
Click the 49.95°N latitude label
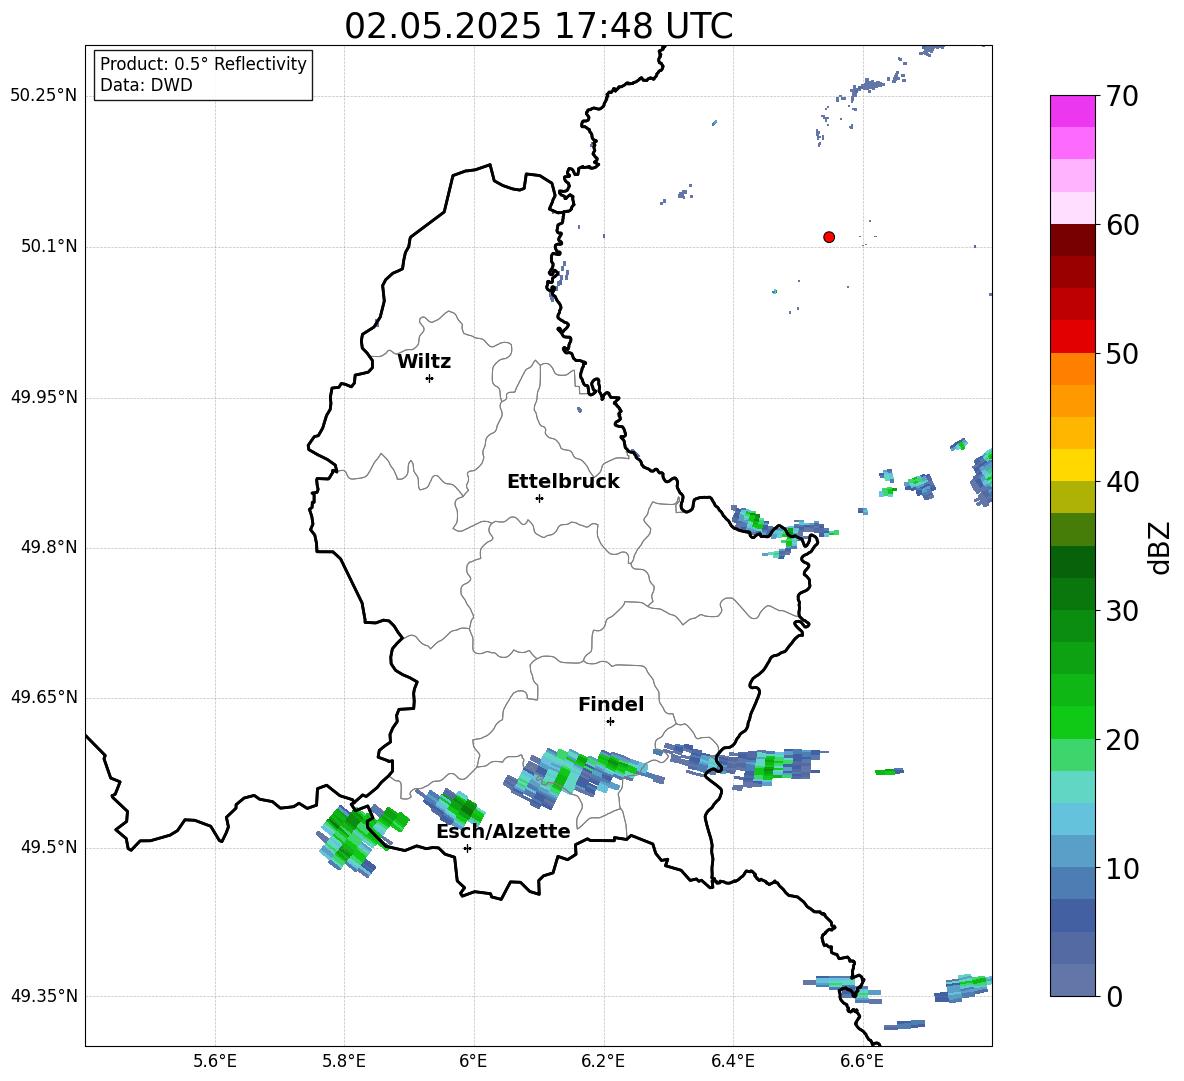(x=44, y=396)
